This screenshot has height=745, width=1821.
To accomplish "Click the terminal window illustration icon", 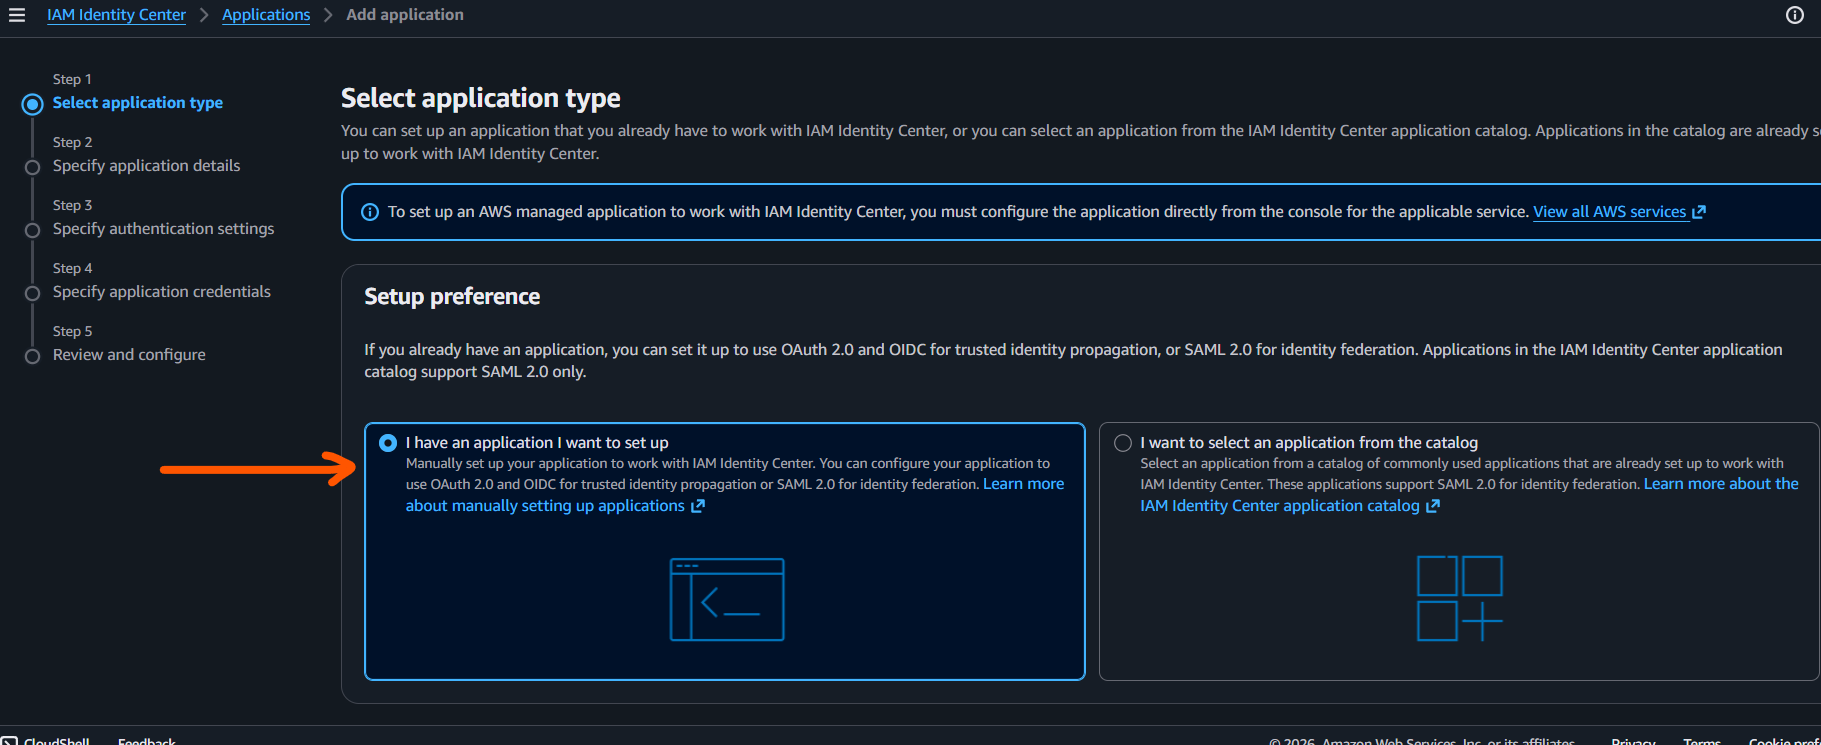I will point(727,599).
